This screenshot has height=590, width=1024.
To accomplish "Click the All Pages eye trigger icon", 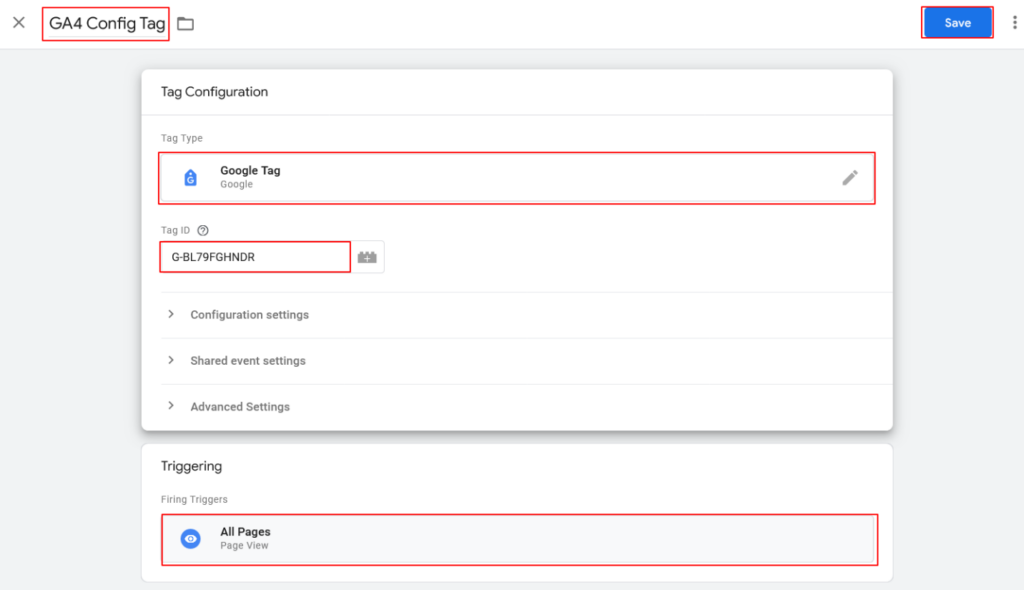I will [191, 539].
